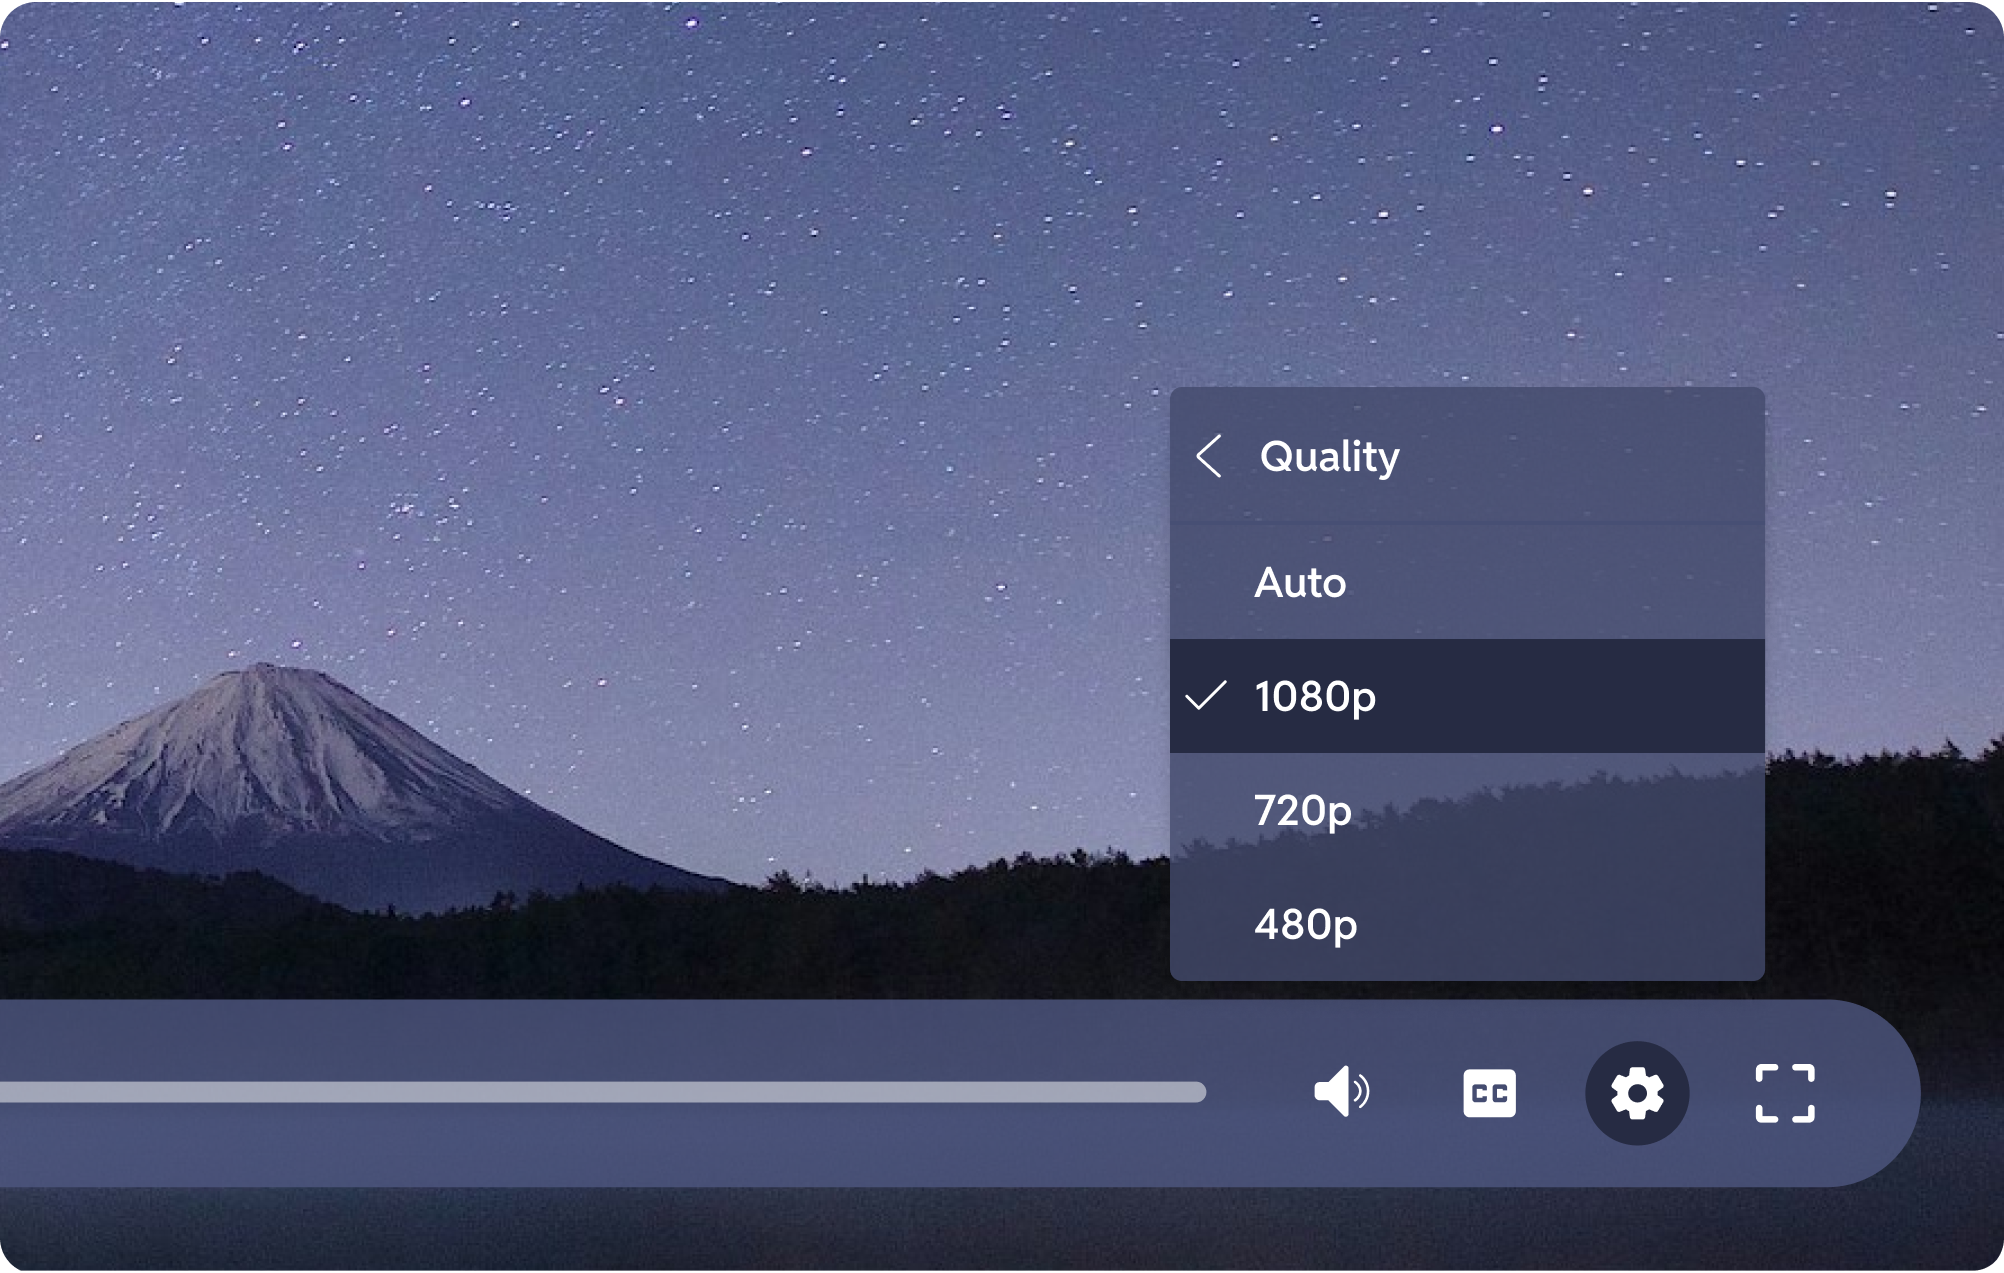Select the fullscreen expand icon
The height and width of the screenshot is (1273, 2004).
click(x=1784, y=1094)
